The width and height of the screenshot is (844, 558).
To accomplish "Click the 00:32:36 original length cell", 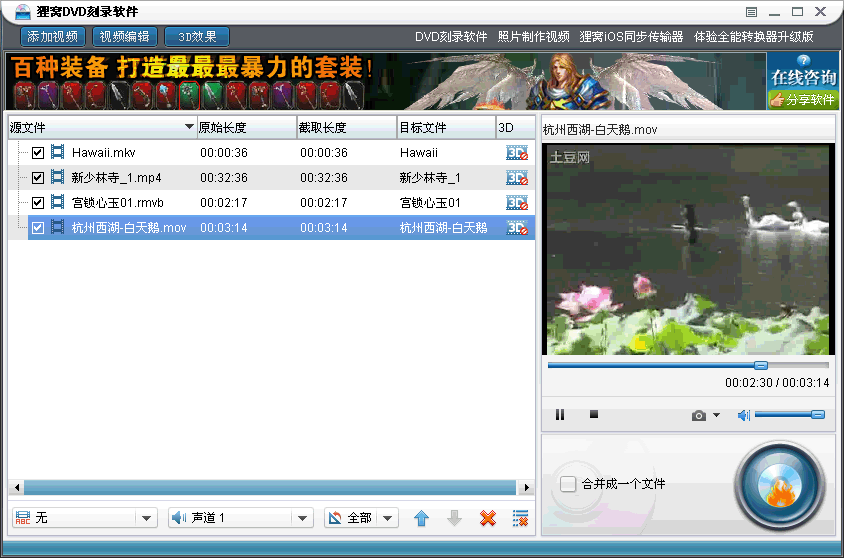I will click(224, 178).
